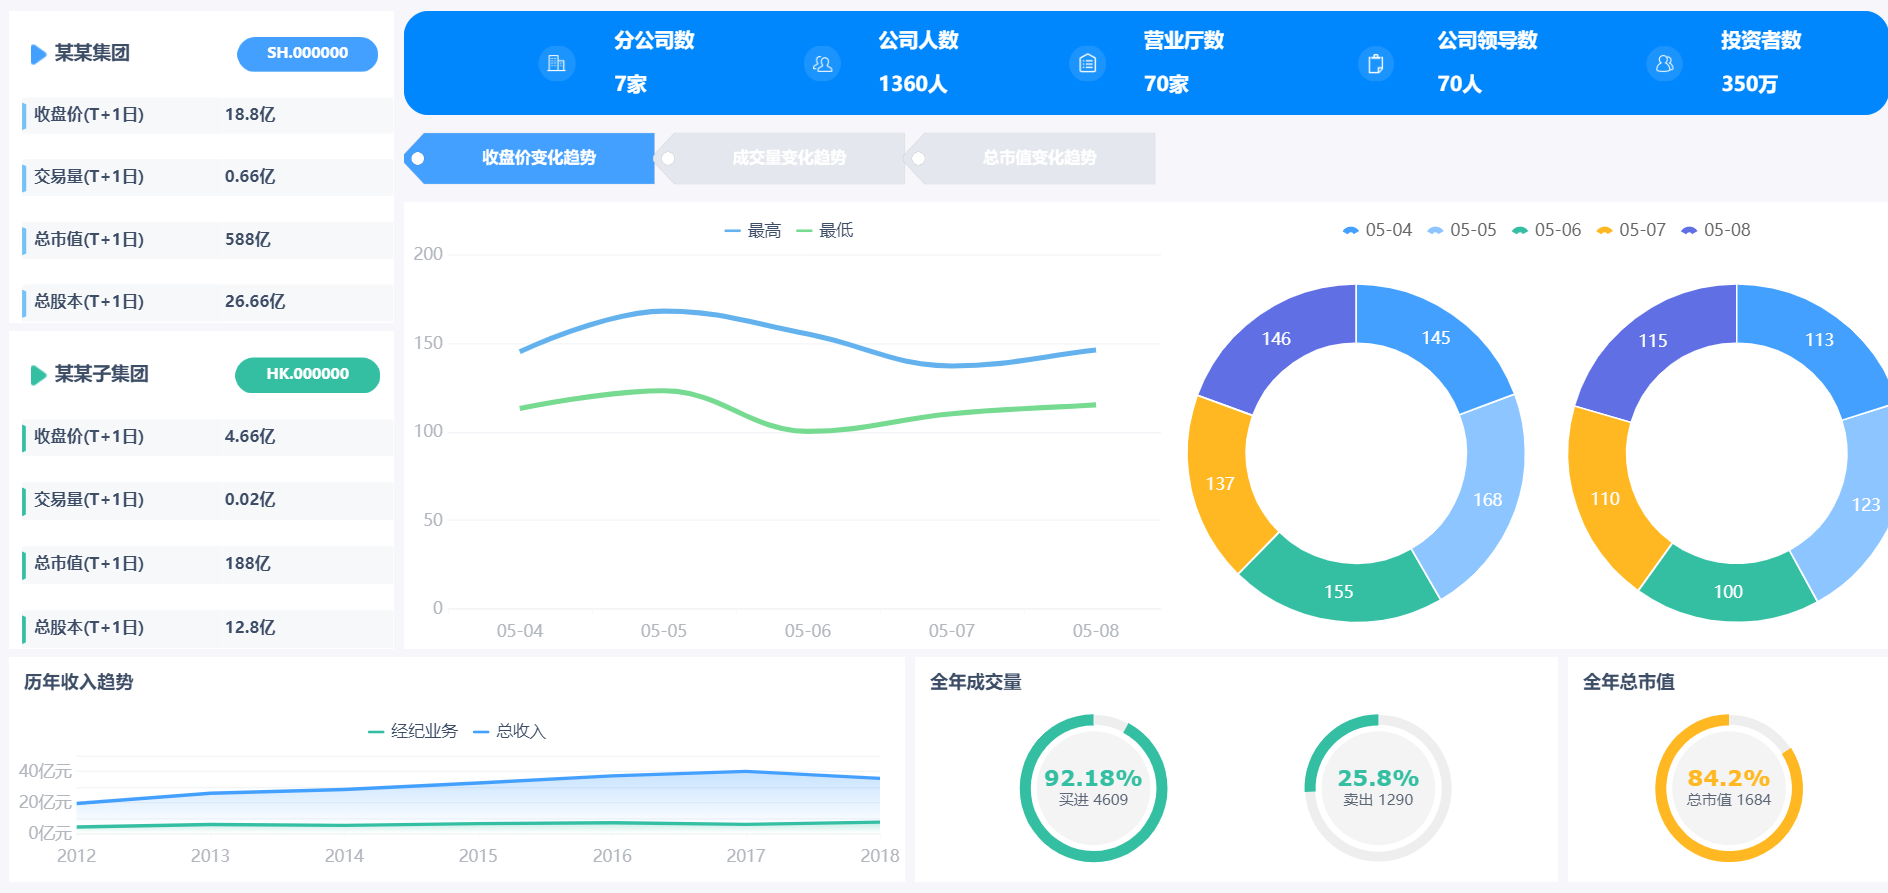Click the right donut slice labeled 100
The image size is (1888, 893).
click(1728, 591)
